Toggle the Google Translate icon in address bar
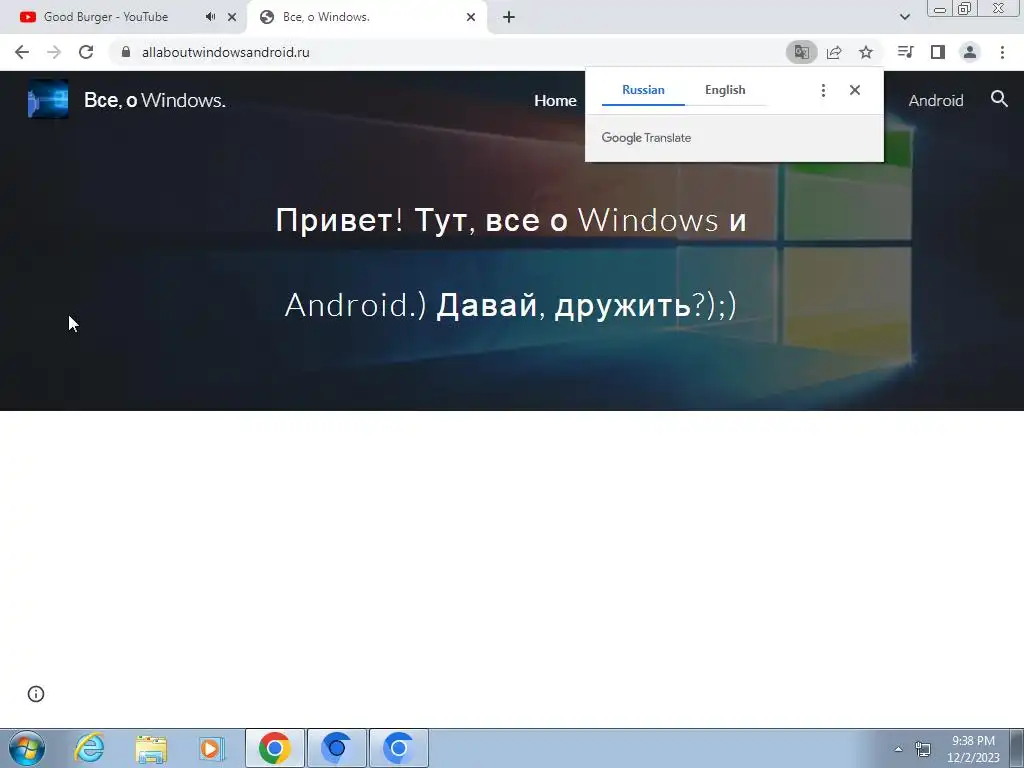The height and width of the screenshot is (768, 1024). click(801, 52)
